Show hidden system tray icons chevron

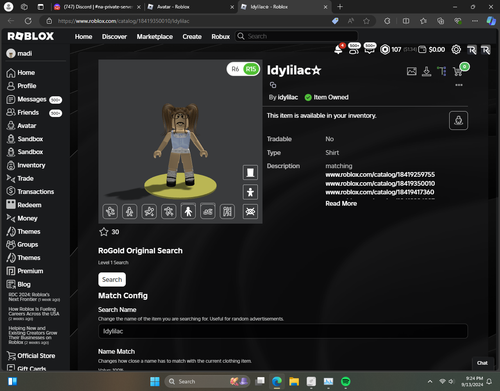430,381
